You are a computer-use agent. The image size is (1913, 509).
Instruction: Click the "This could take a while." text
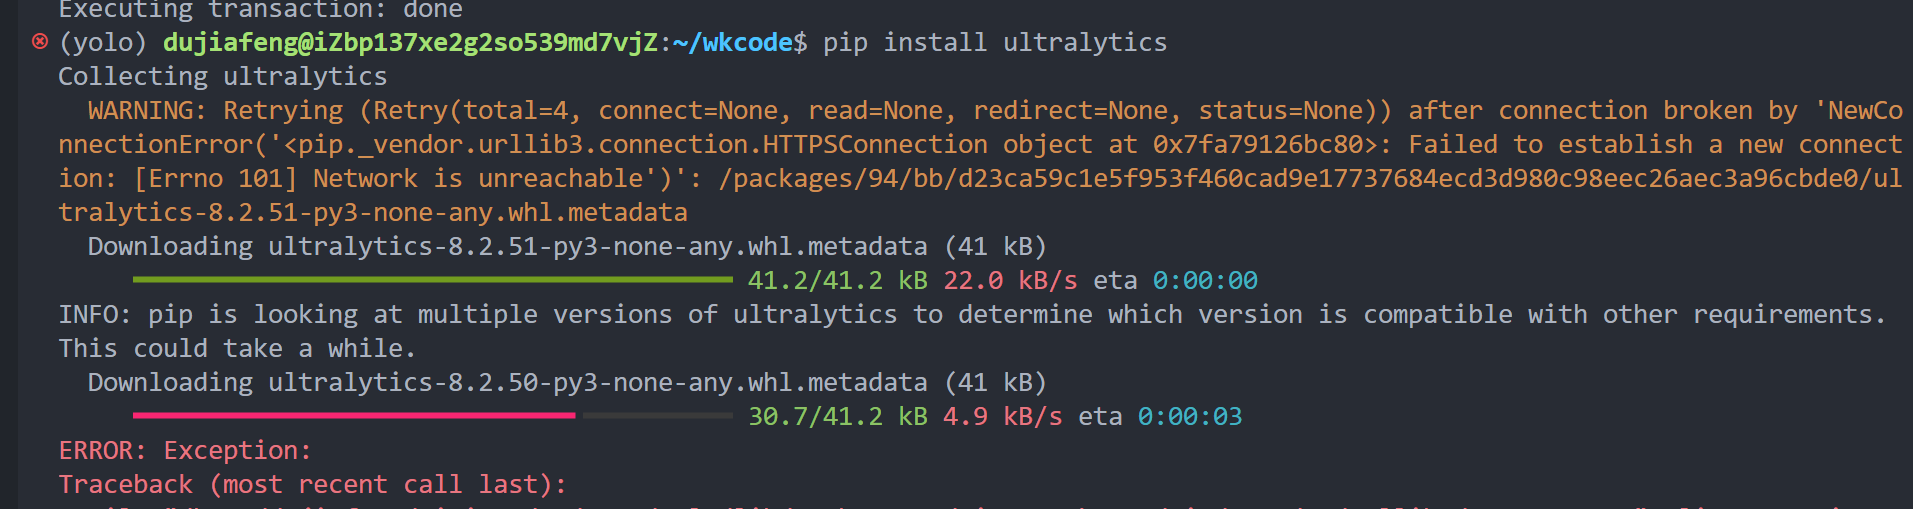coord(236,348)
